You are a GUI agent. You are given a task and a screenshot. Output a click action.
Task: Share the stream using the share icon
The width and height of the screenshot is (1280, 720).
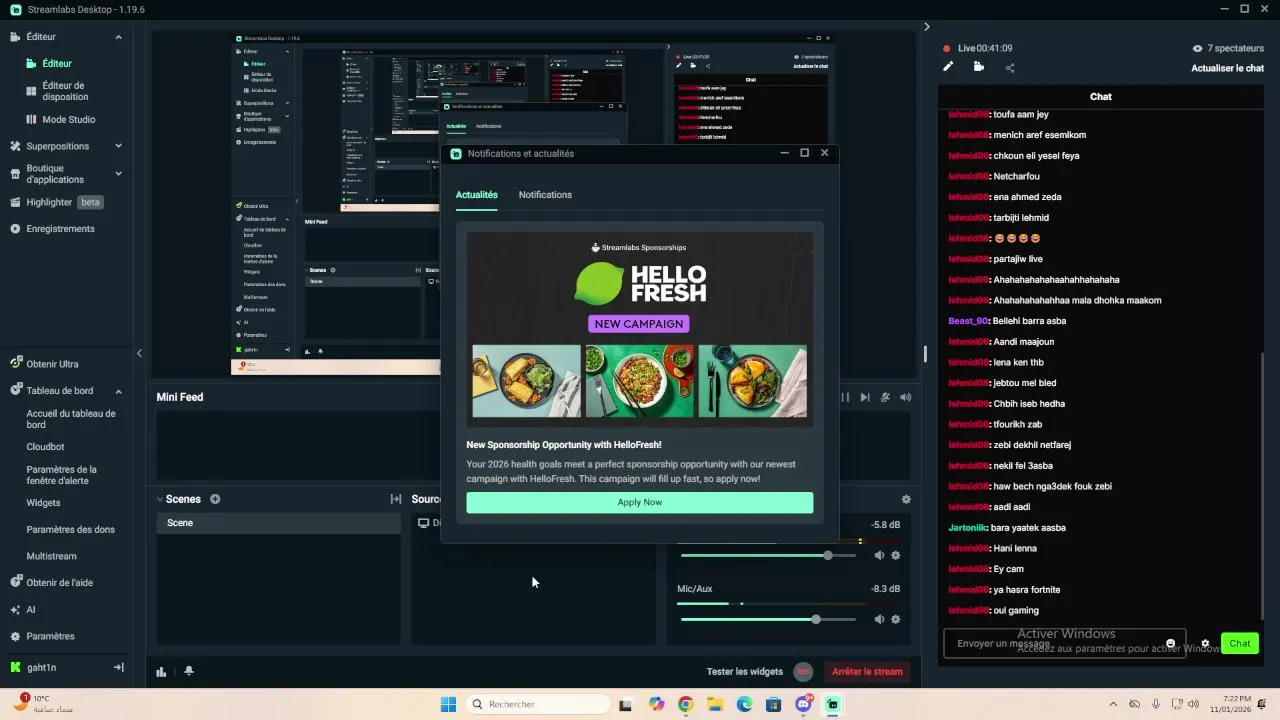coord(1010,68)
